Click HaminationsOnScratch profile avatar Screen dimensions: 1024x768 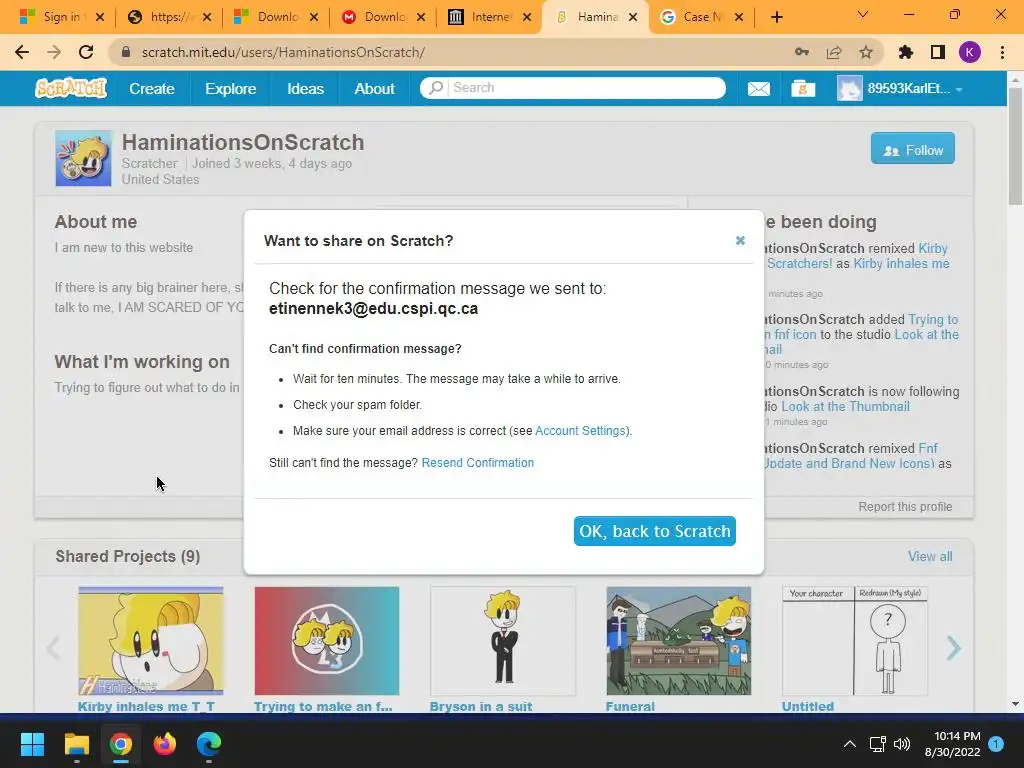[x=83, y=158]
